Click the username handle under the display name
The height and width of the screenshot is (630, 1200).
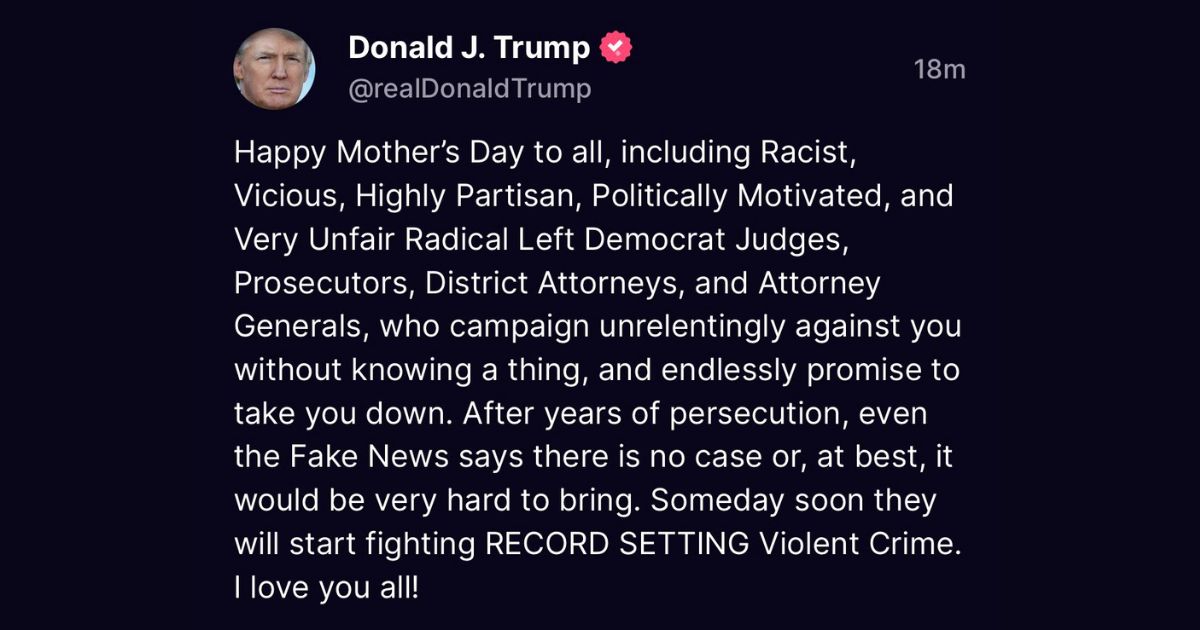[x=470, y=88]
